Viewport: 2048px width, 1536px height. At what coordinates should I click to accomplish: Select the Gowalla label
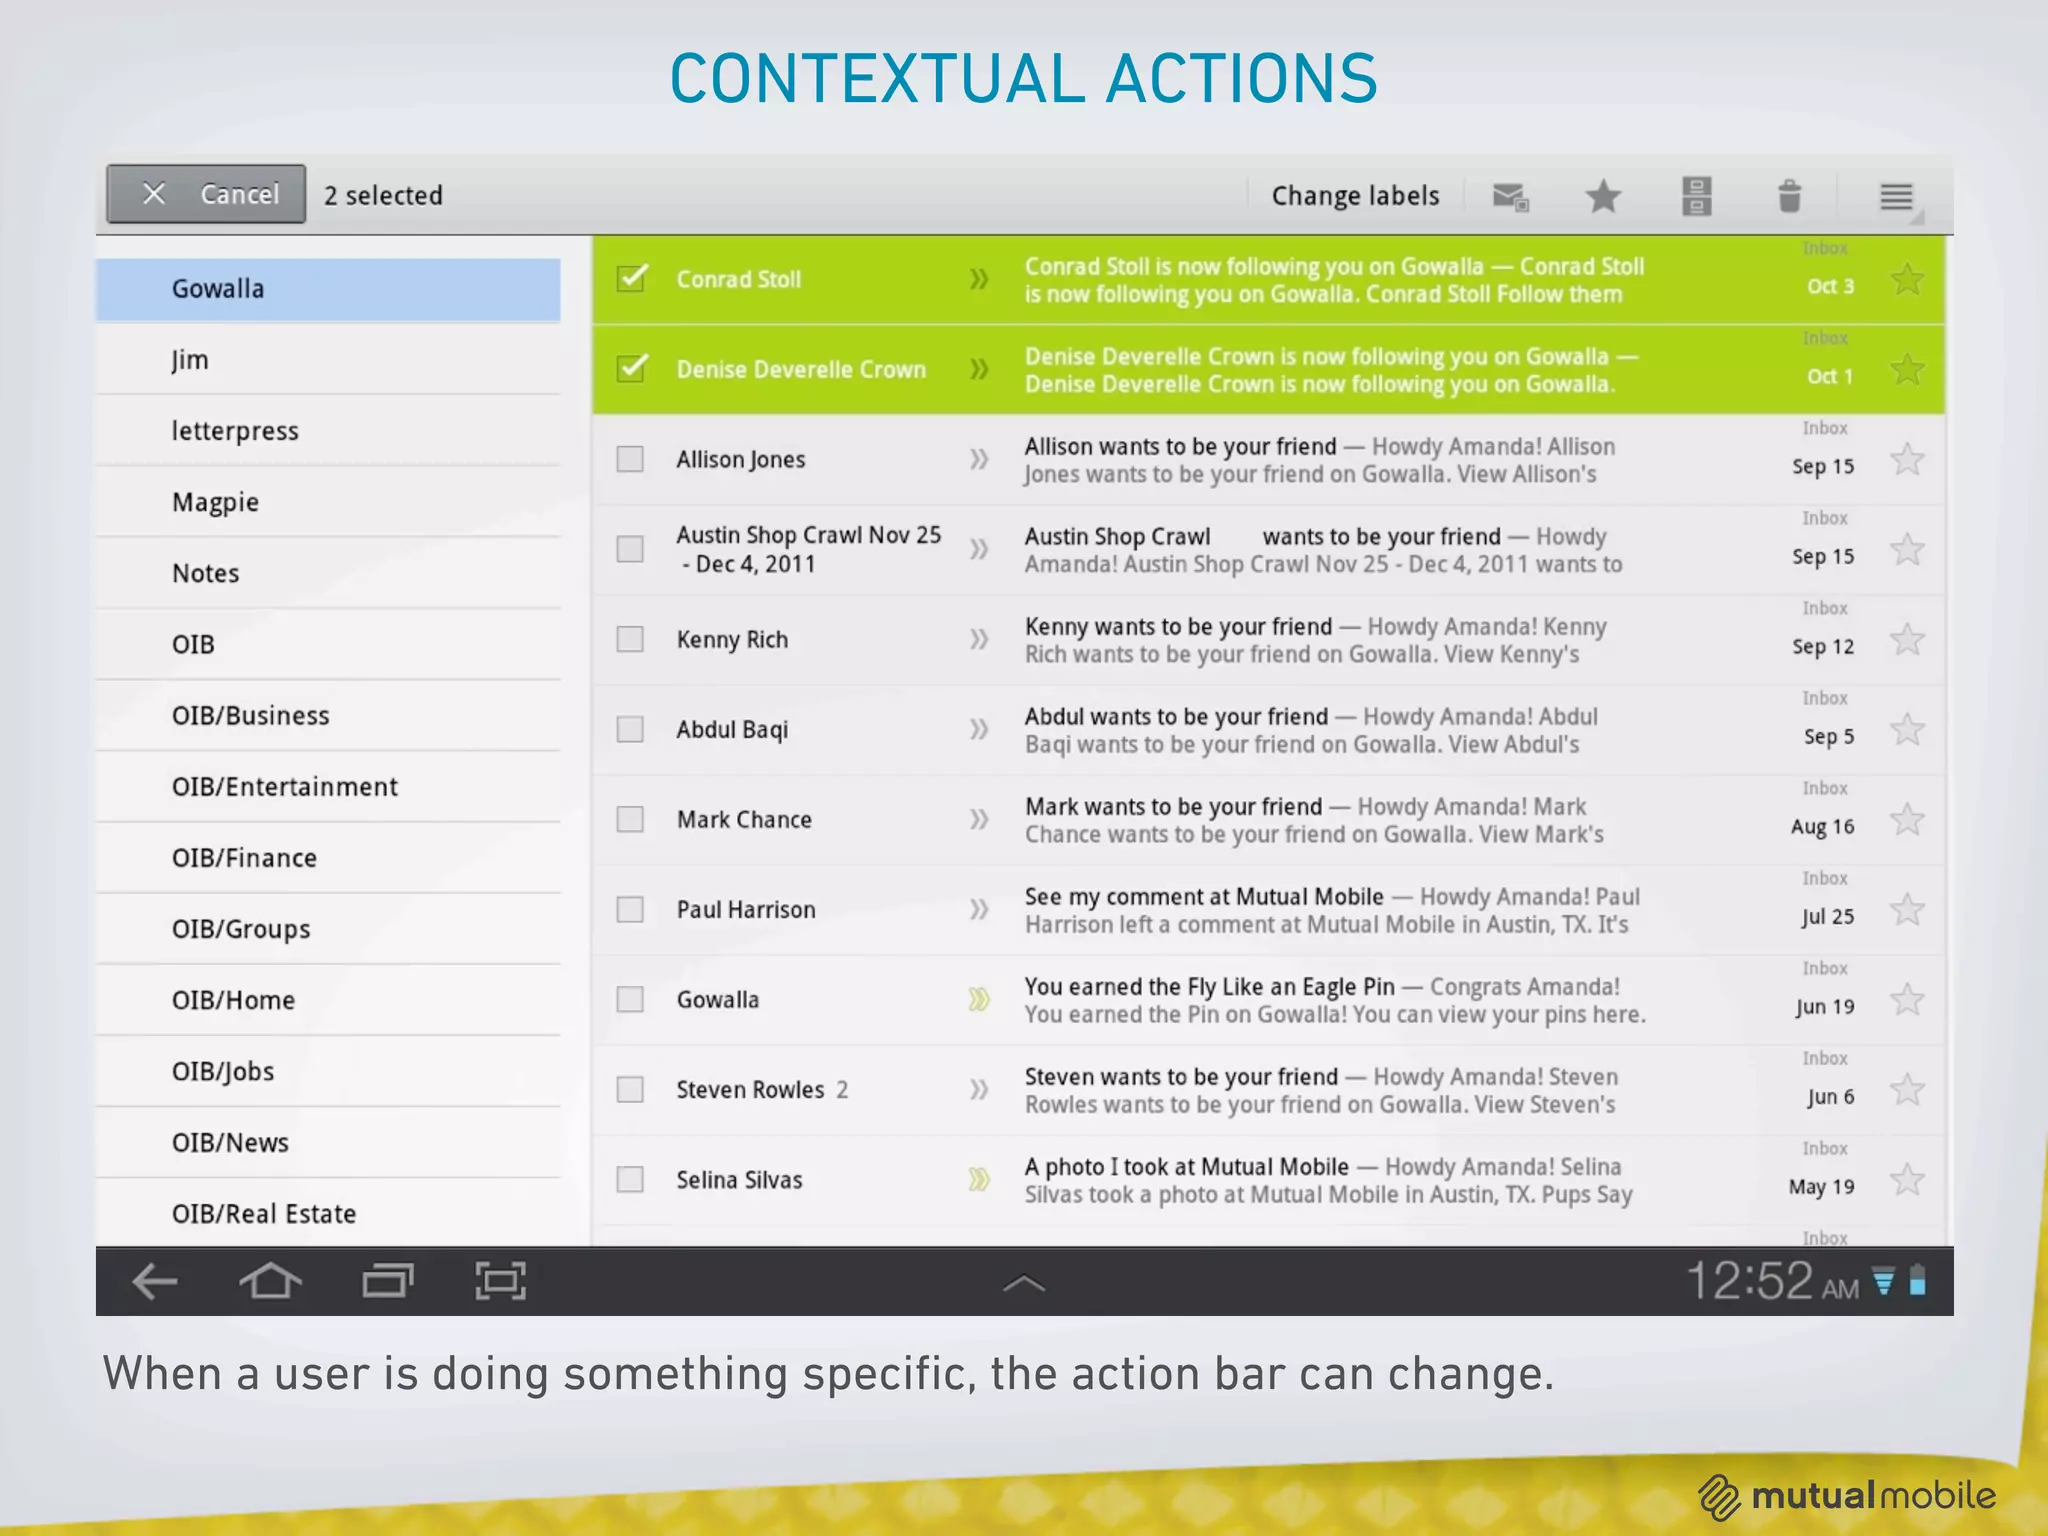pos(328,289)
